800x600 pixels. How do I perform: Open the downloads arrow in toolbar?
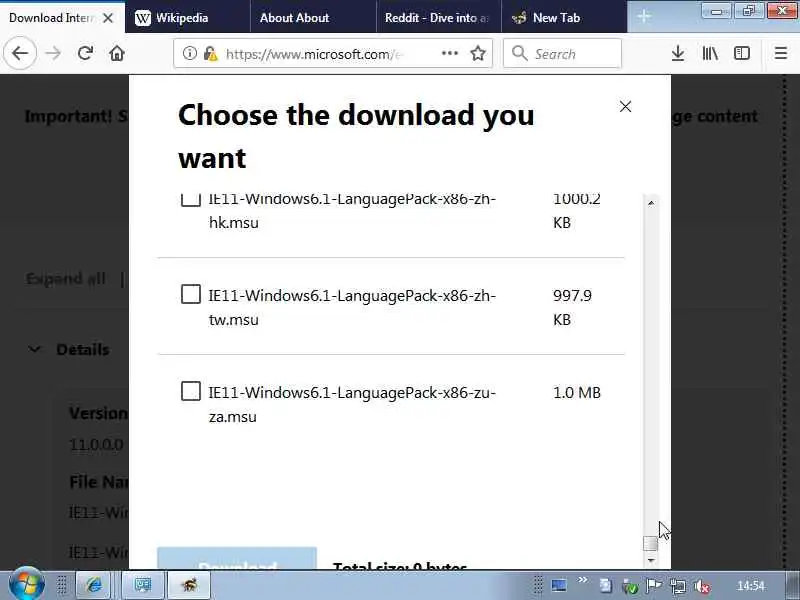tap(678, 53)
